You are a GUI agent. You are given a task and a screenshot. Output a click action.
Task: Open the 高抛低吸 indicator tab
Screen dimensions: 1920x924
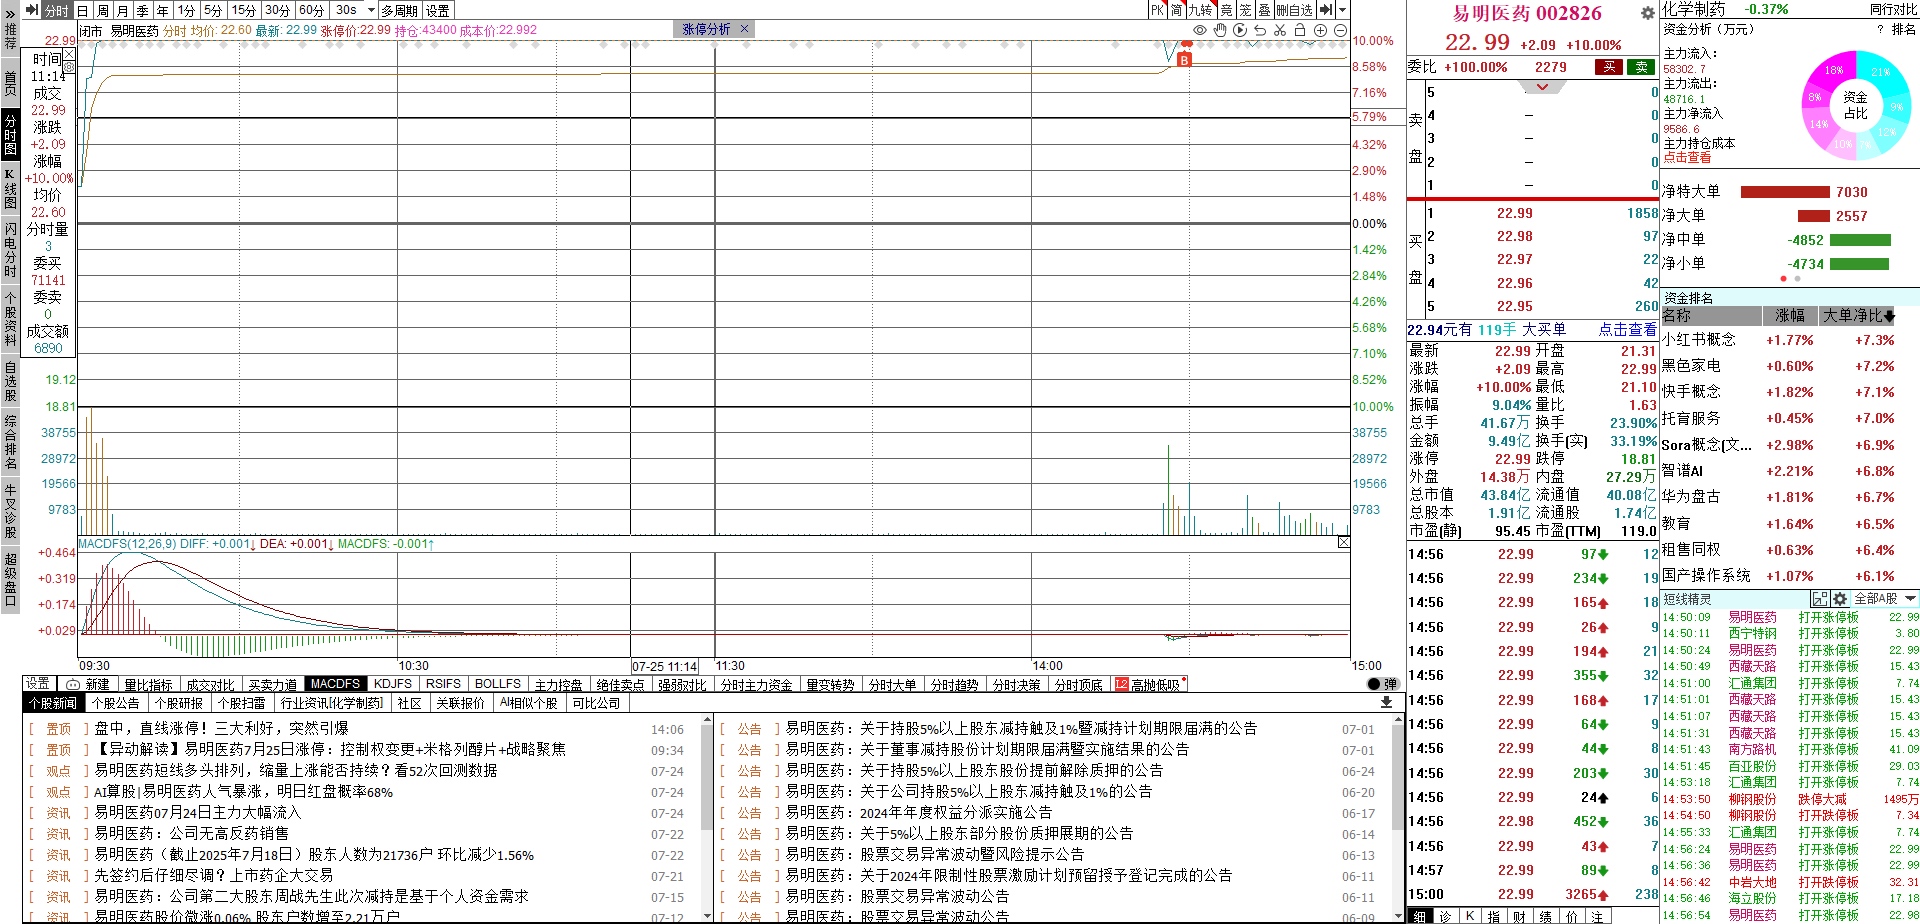point(1150,685)
